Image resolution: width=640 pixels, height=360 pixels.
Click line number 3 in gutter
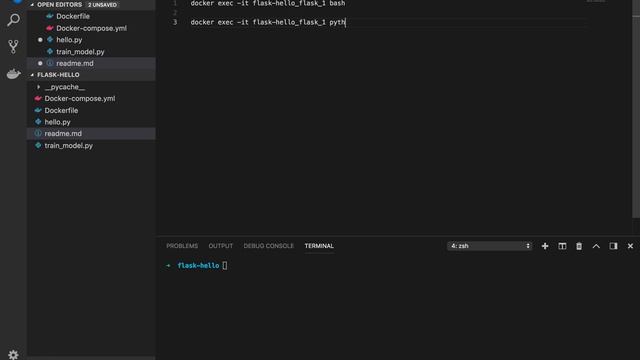coord(175,22)
